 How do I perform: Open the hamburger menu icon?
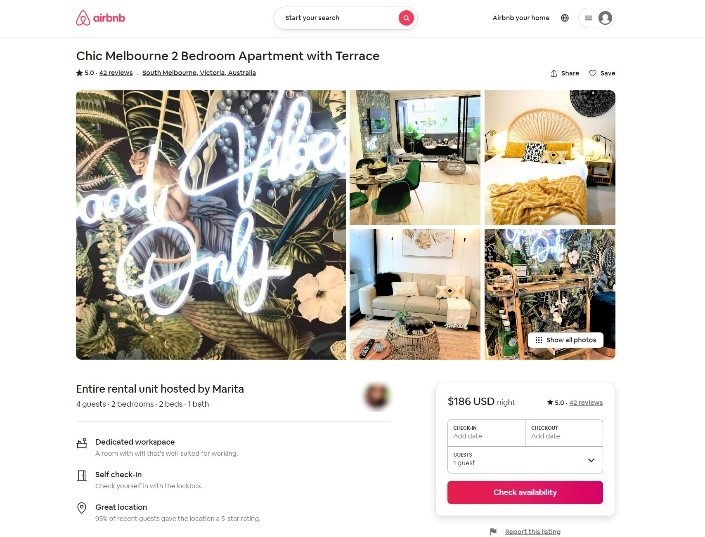point(588,18)
